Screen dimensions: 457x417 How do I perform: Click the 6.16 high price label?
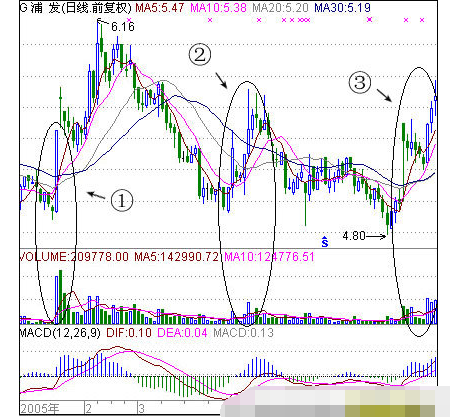click(123, 27)
